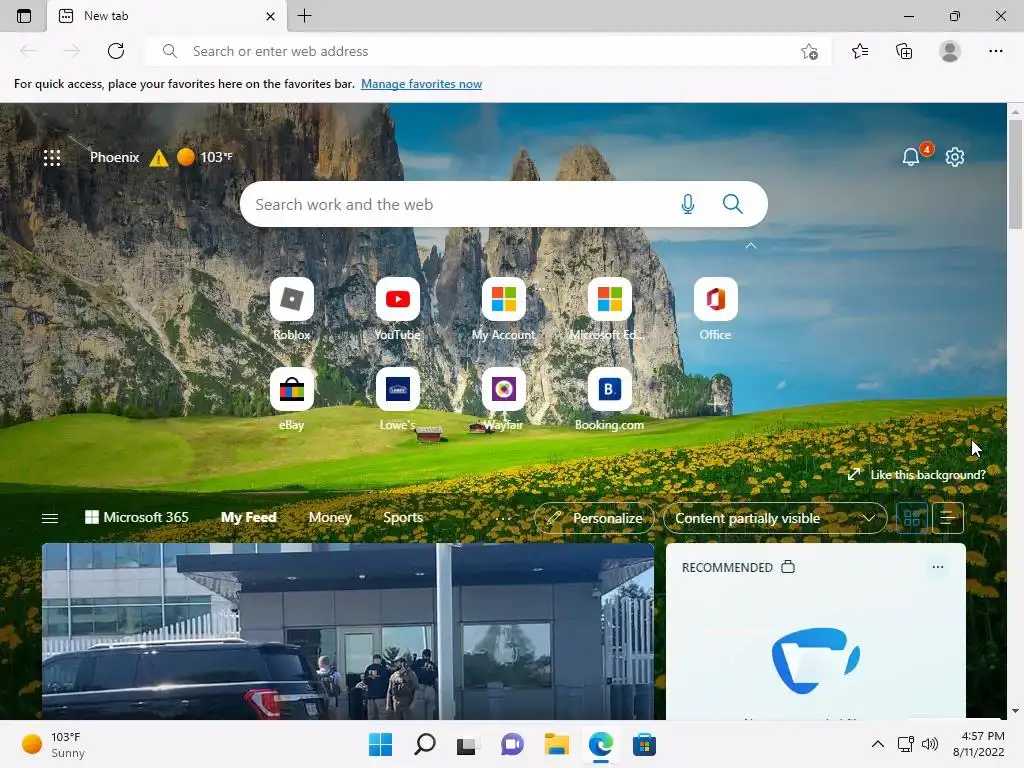Screen dimensions: 1024x768
Task: Open the Wayfair quick link
Action: pos(504,399)
